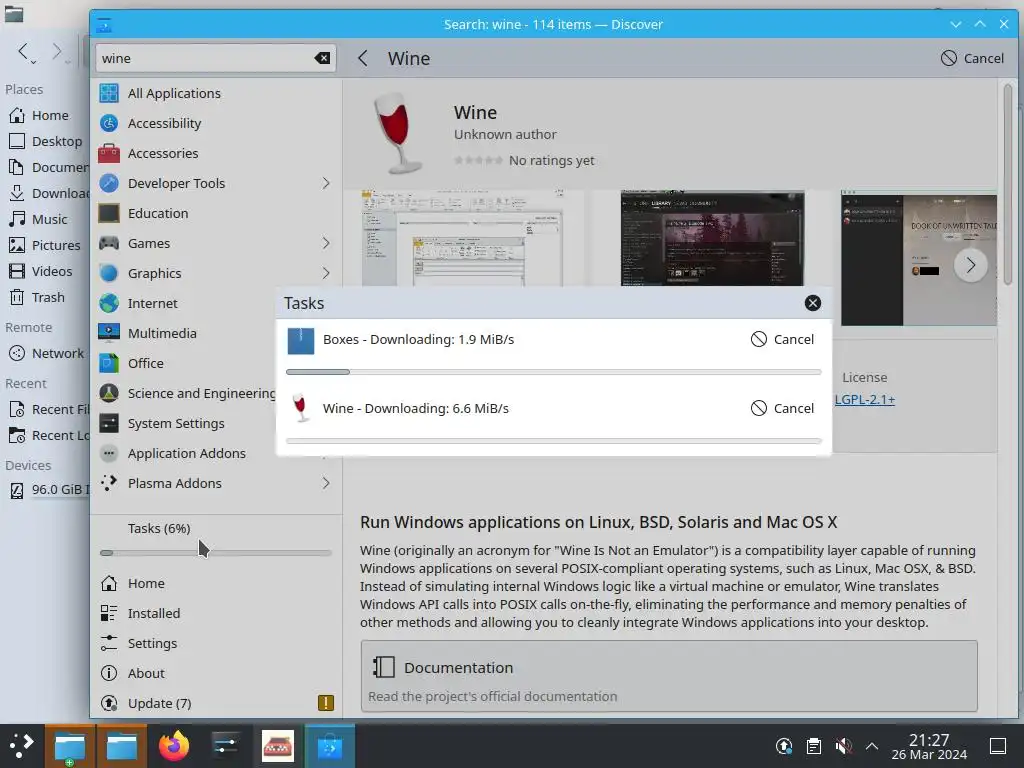Open Videos in the file manager Places
Screen dimensions: 1024x768
click(43, 272)
